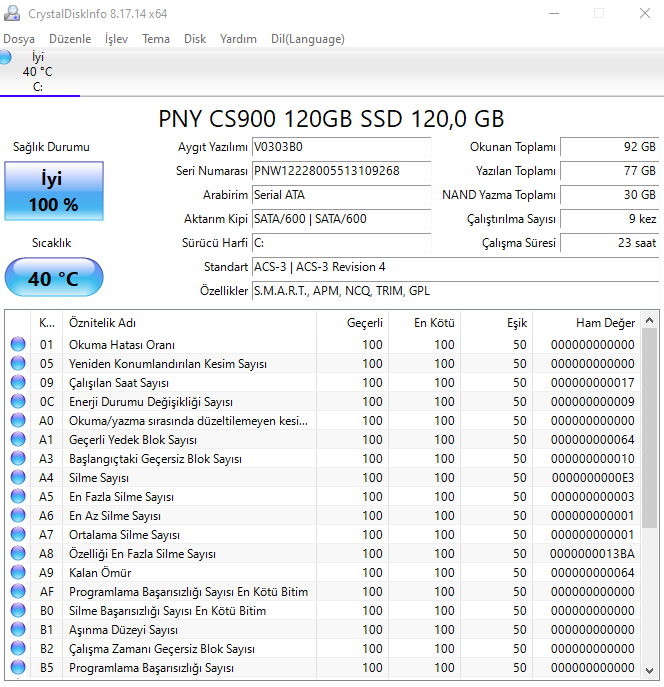Open the Disk menu
Screen dimensions: 664x687
coord(195,39)
